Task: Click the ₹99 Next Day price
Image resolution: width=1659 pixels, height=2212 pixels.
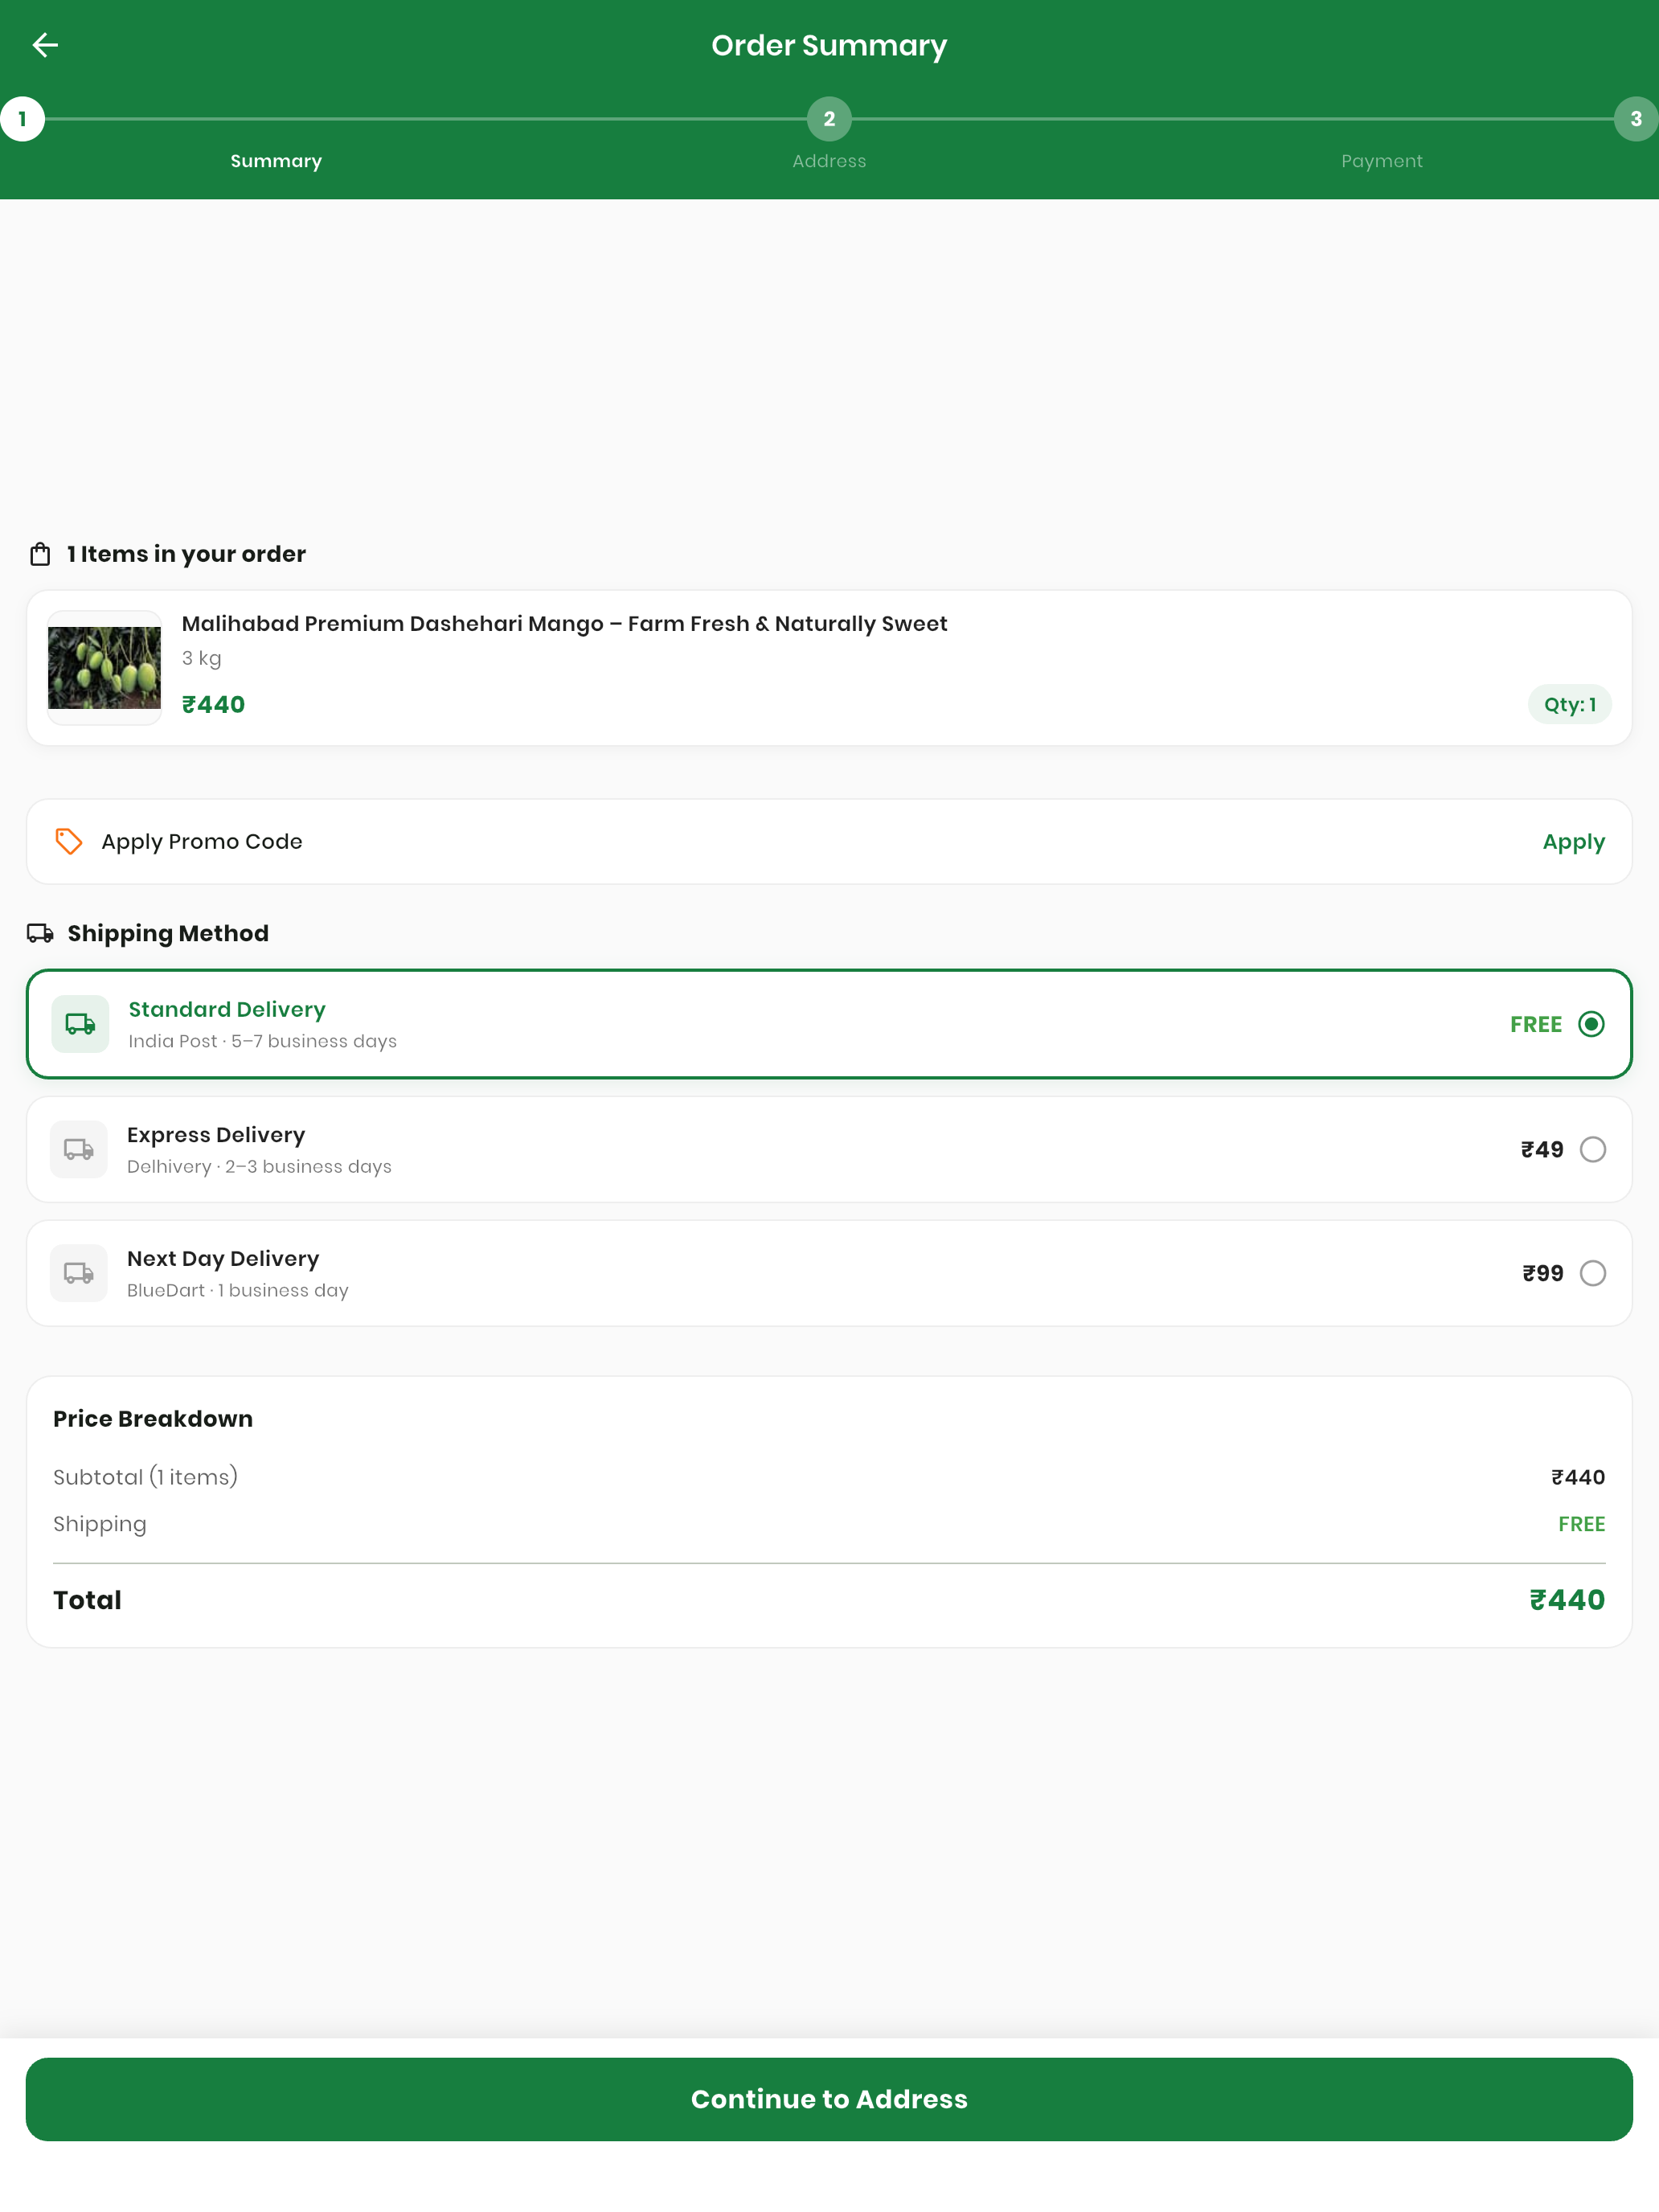Action: click(1542, 1274)
